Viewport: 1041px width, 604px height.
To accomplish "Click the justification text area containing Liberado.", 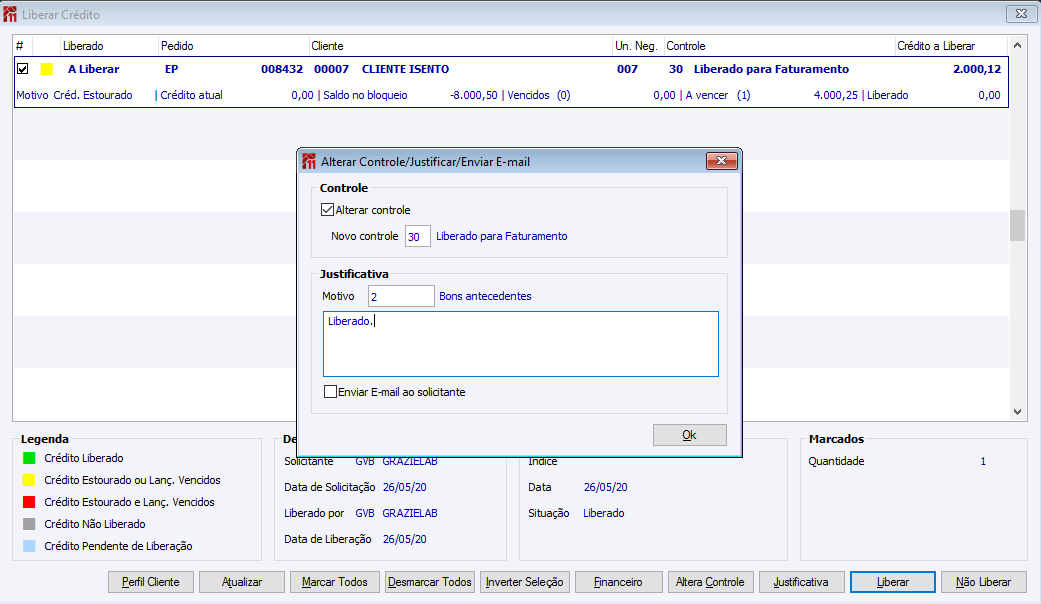I will (x=520, y=344).
